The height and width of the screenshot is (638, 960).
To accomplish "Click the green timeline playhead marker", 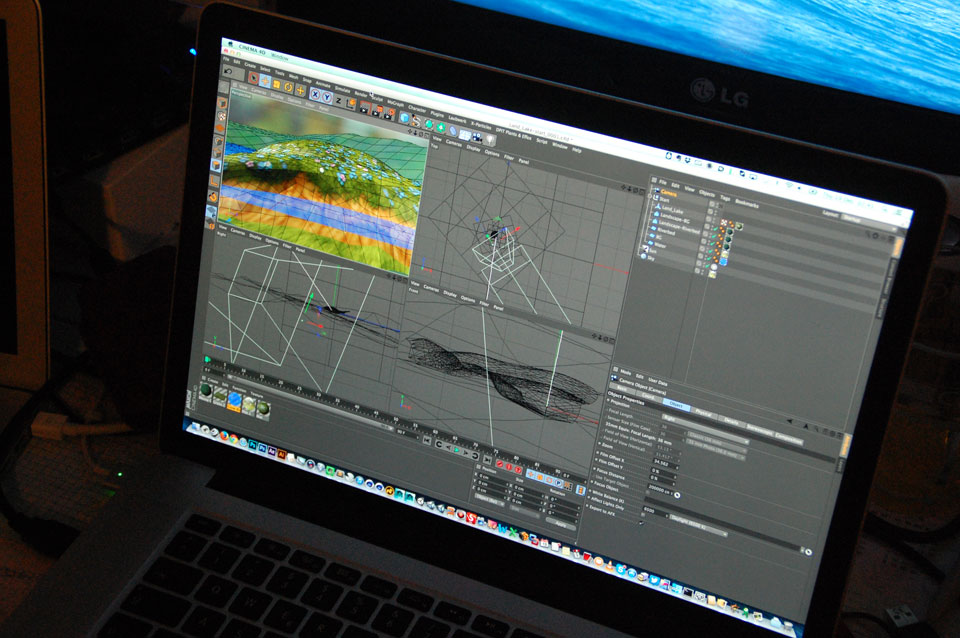I will coord(208,359).
